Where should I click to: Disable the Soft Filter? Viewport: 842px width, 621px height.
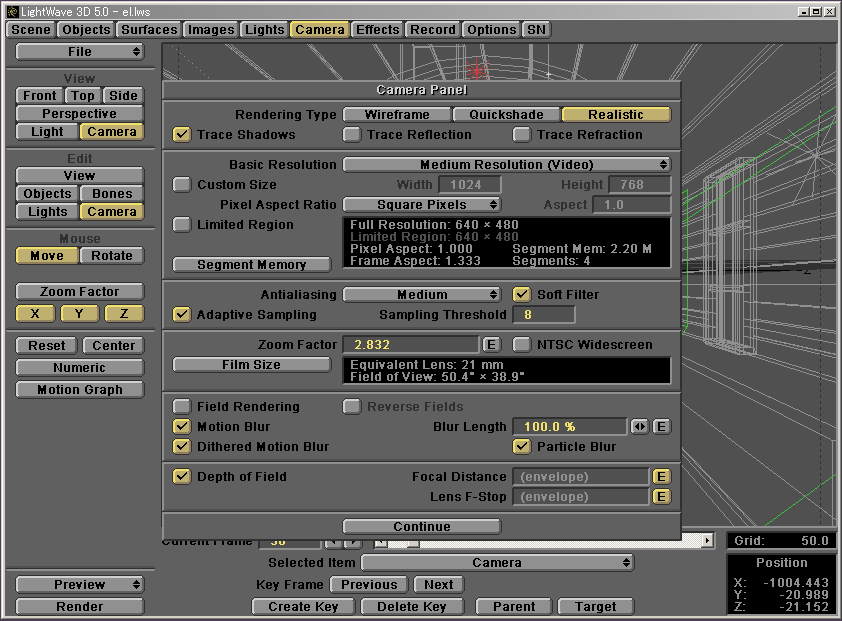coord(522,294)
